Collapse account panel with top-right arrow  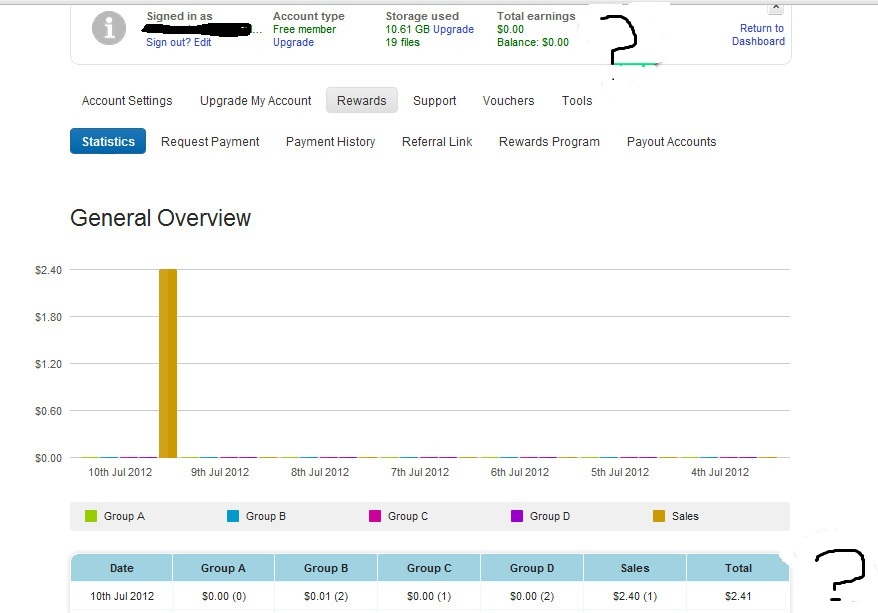pyautogui.click(x=776, y=7)
